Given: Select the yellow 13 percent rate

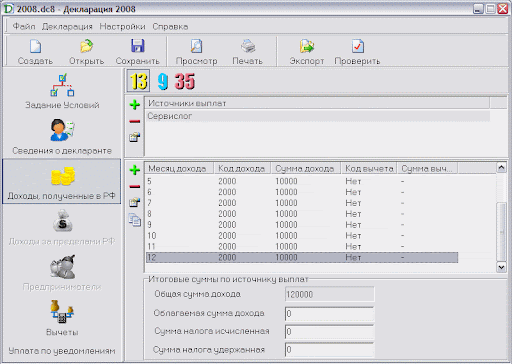Looking at the screenshot, I should [x=138, y=81].
